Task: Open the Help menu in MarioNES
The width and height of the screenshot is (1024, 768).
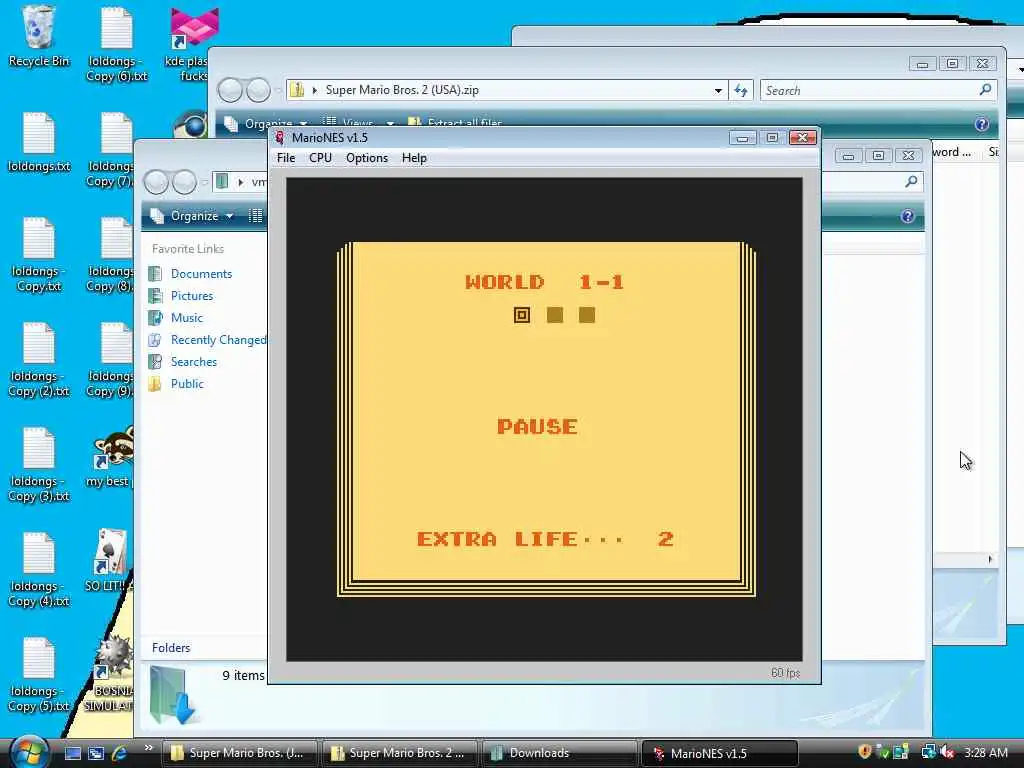Action: point(414,158)
